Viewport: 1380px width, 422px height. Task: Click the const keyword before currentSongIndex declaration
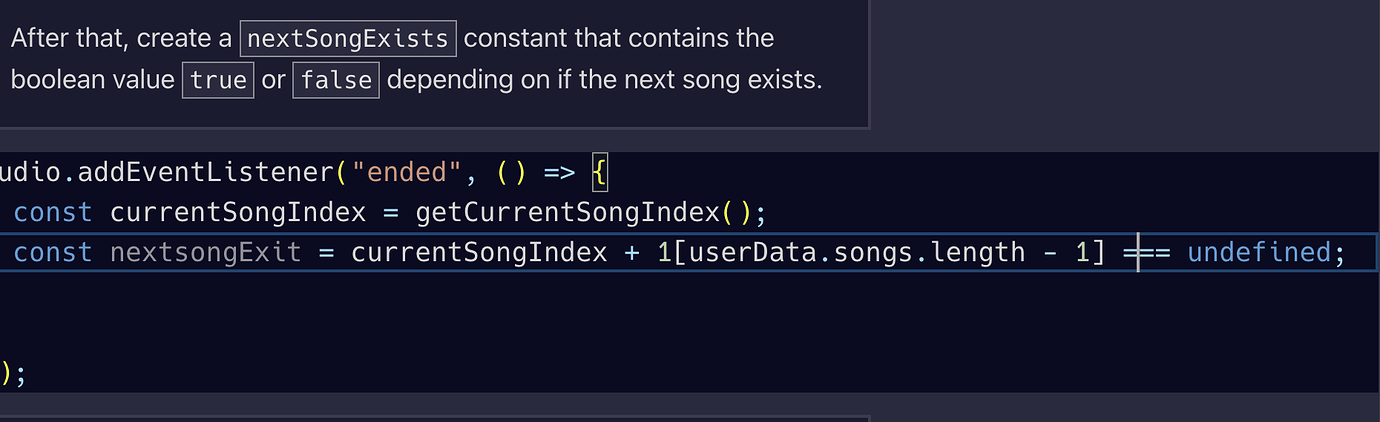[52, 212]
